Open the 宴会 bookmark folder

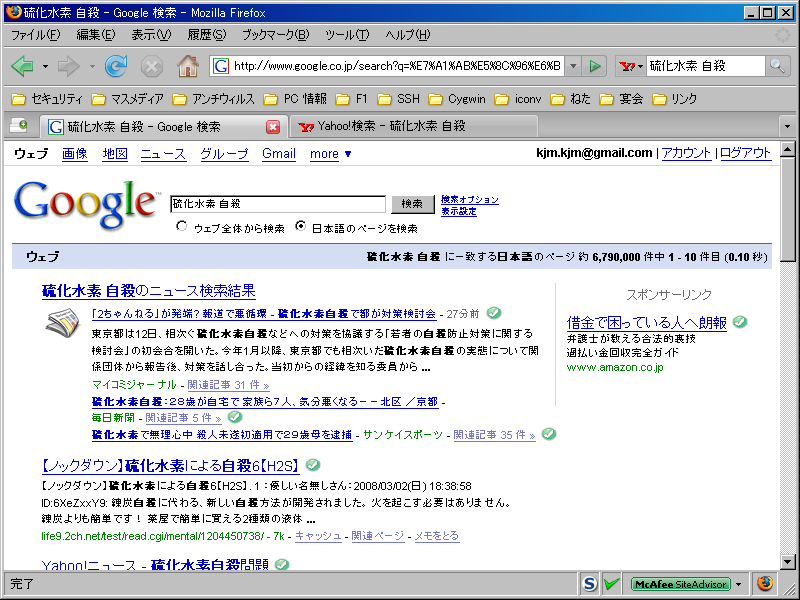(620, 99)
